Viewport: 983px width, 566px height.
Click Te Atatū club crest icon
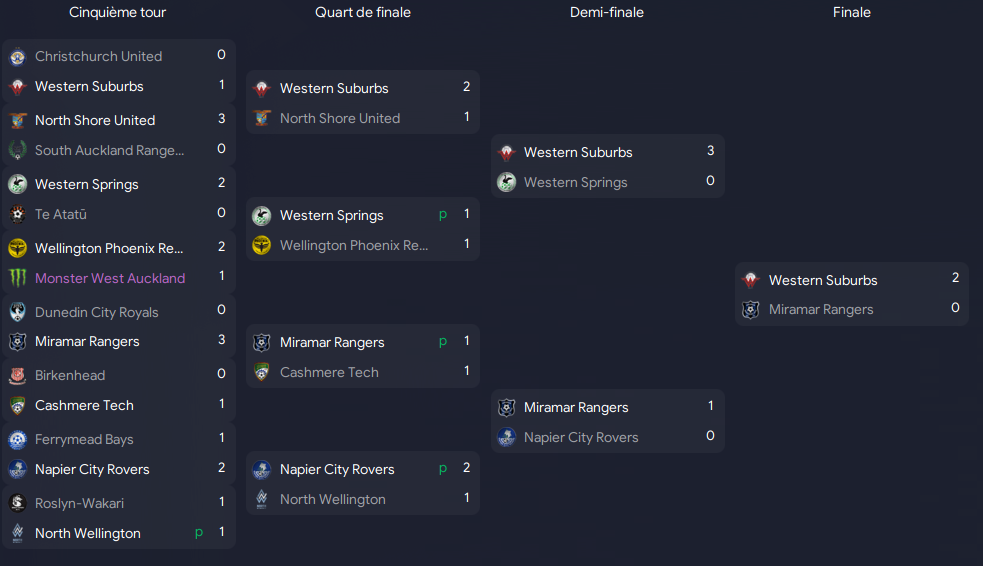pos(18,214)
